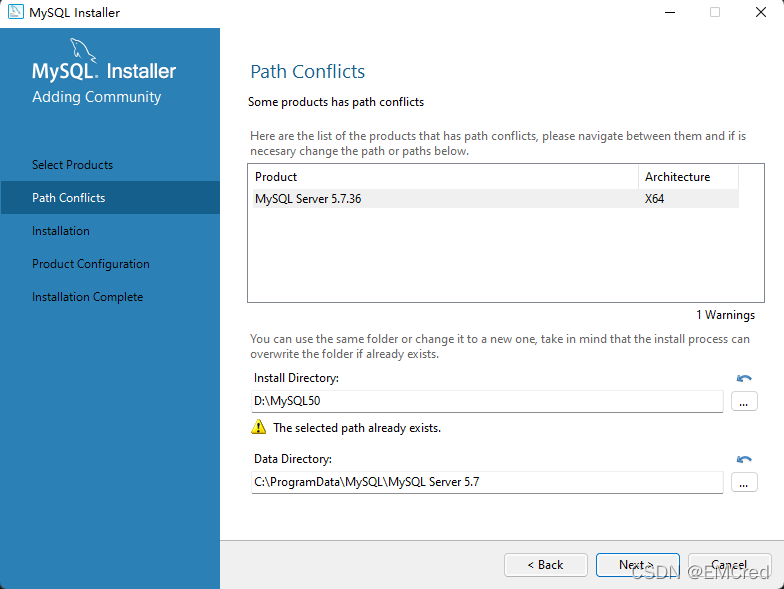Click the Architecture column header
Image resolution: width=784 pixels, height=589 pixels.
coord(688,177)
